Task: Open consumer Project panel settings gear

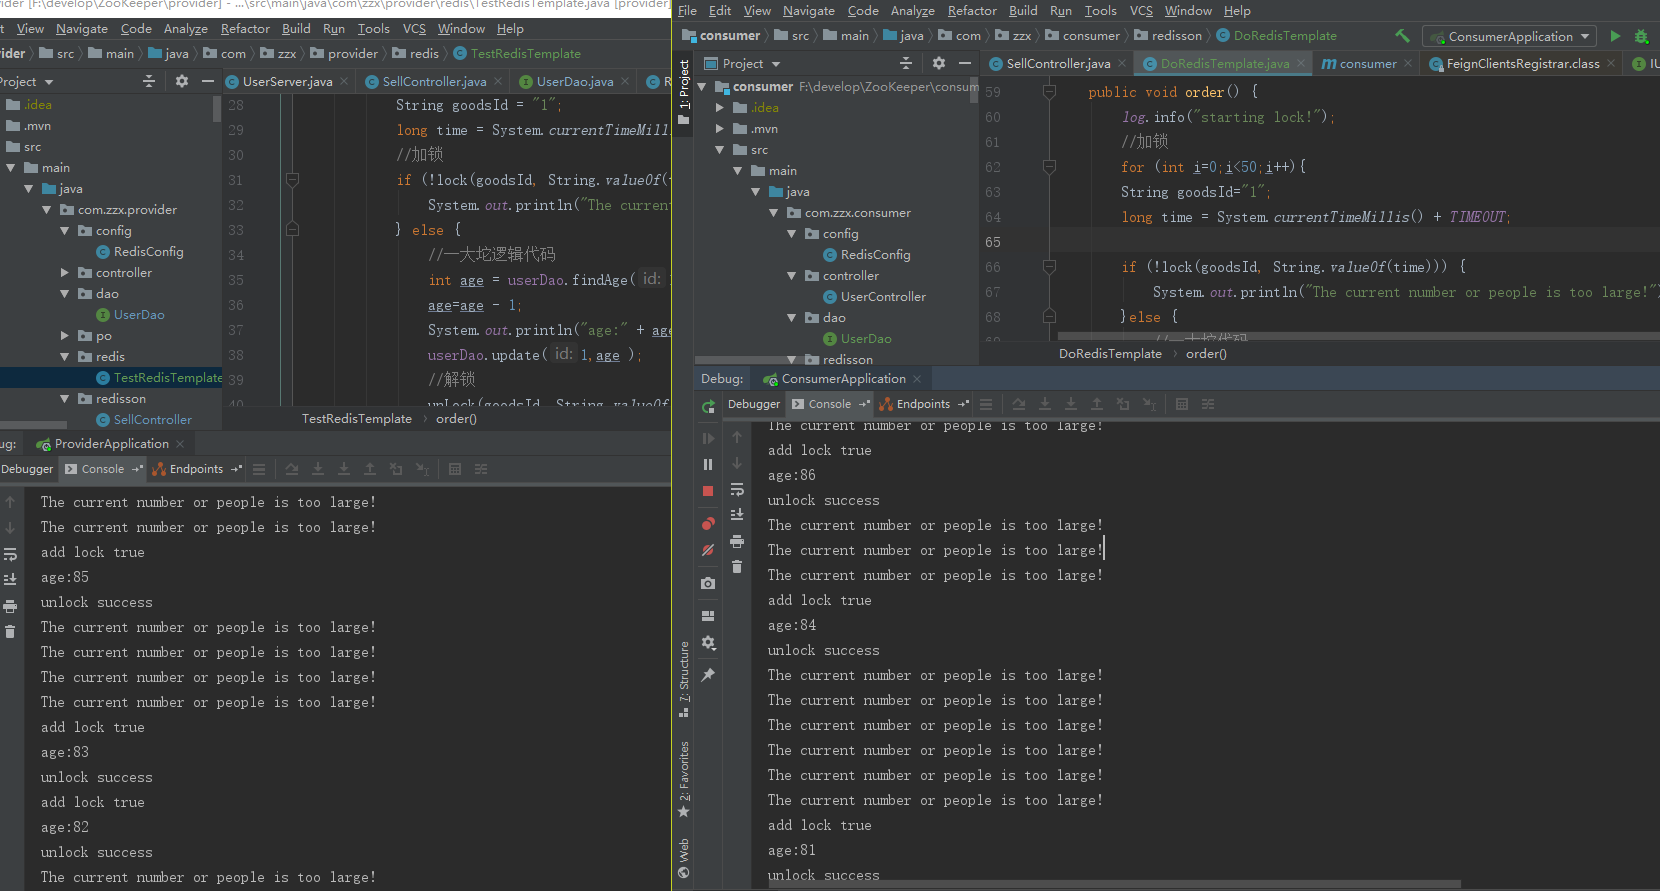Action: (938, 63)
